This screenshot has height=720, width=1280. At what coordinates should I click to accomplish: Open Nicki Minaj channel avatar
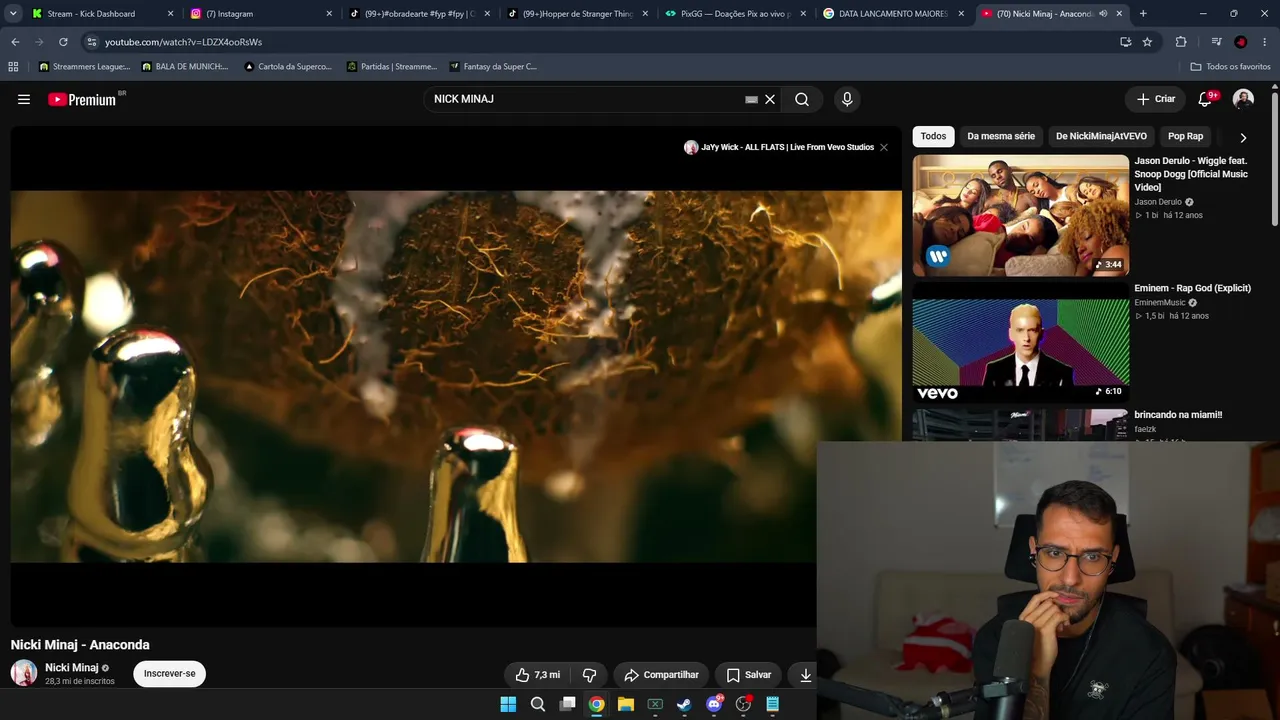tap(24, 673)
